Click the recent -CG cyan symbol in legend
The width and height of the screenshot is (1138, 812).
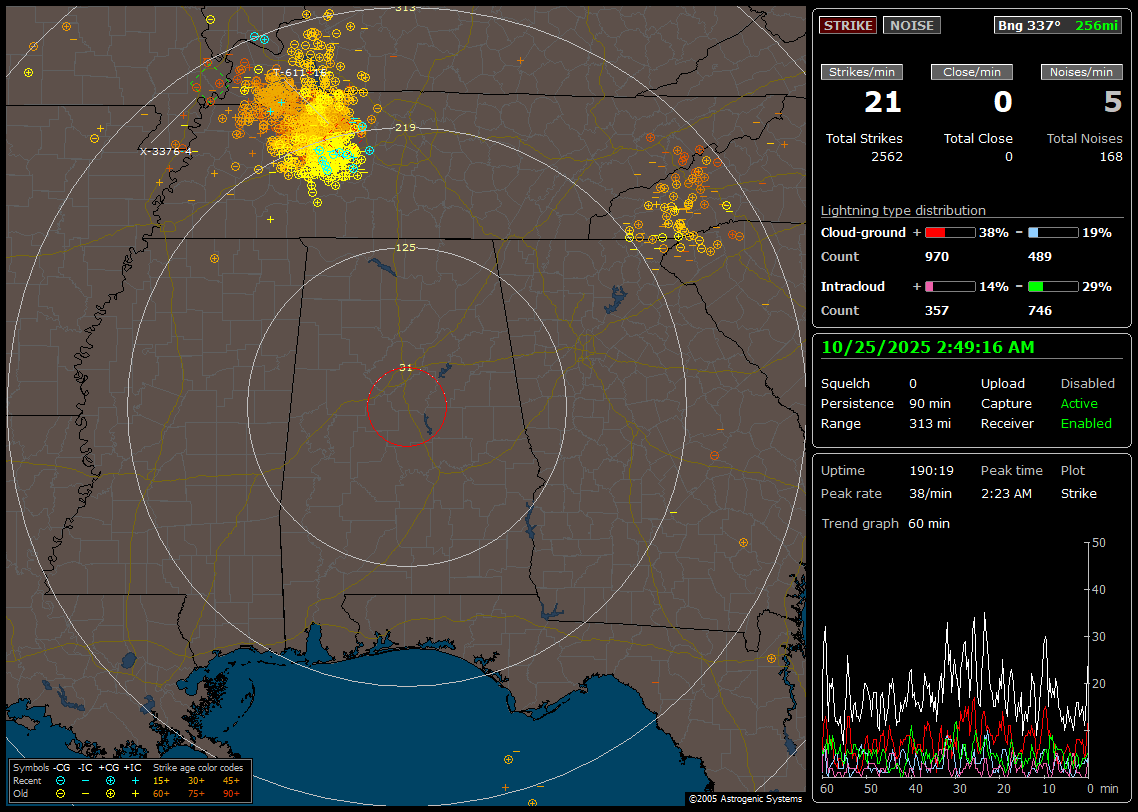pyautogui.click(x=61, y=780)
